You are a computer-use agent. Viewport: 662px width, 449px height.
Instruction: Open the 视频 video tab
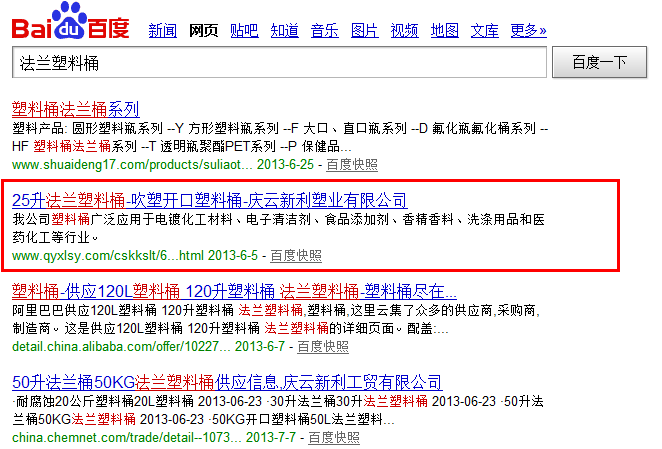(x=404, y=30)
